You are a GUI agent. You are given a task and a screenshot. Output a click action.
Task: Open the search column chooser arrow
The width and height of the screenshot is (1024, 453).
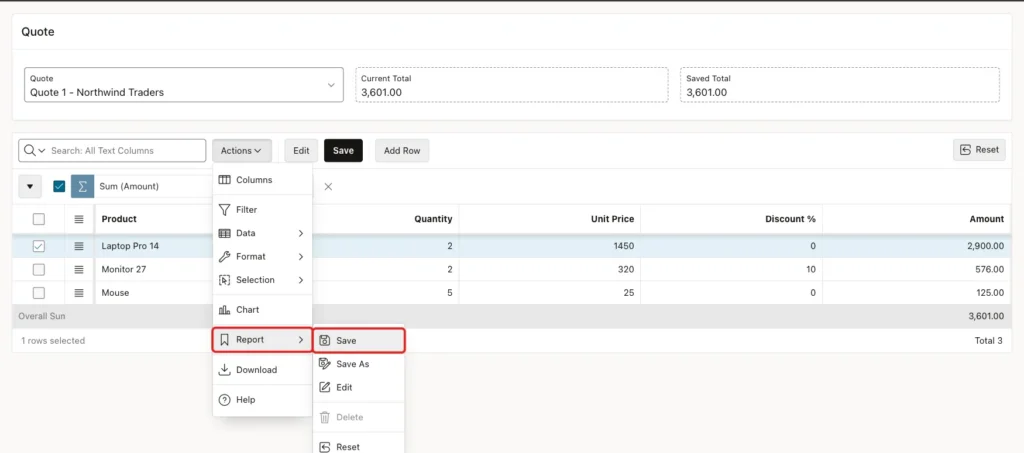tap(42, 151)
